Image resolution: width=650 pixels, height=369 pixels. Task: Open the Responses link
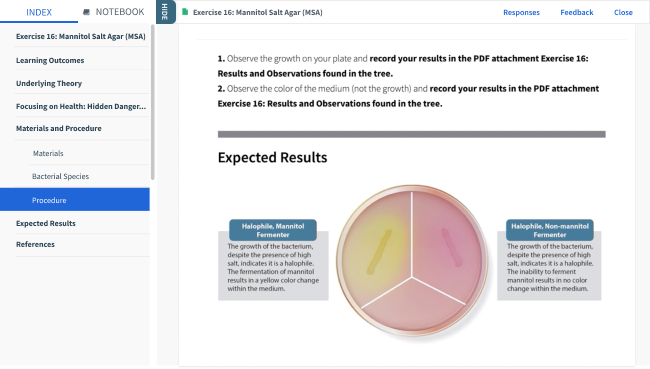click(521, 12)
